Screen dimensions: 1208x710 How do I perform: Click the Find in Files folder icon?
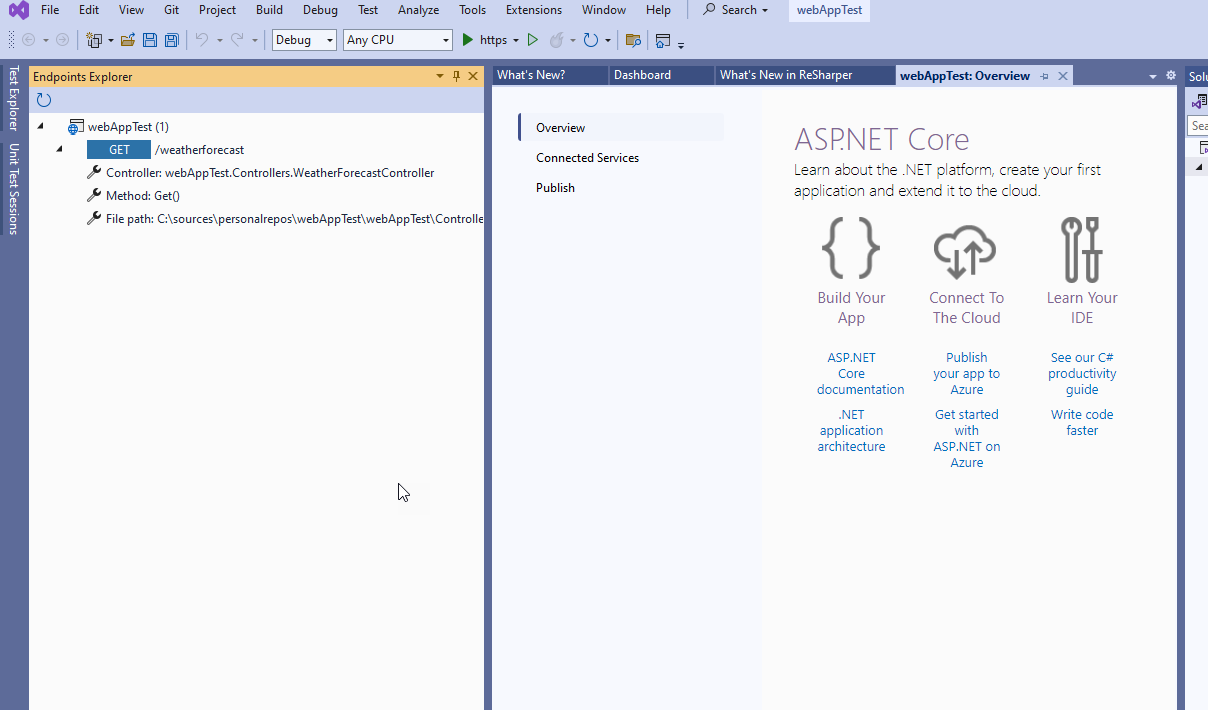632,40
